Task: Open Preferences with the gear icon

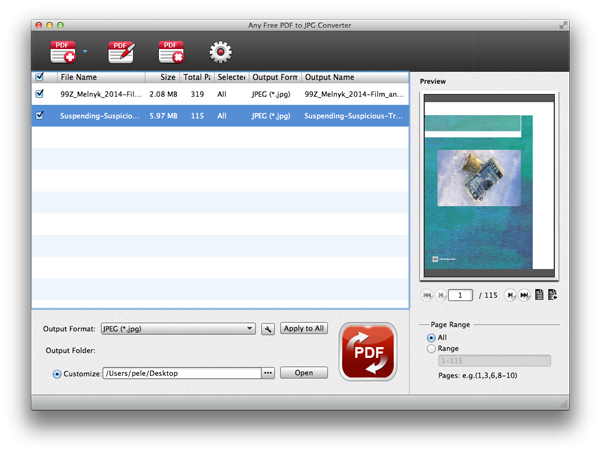Action: point(220,52)
